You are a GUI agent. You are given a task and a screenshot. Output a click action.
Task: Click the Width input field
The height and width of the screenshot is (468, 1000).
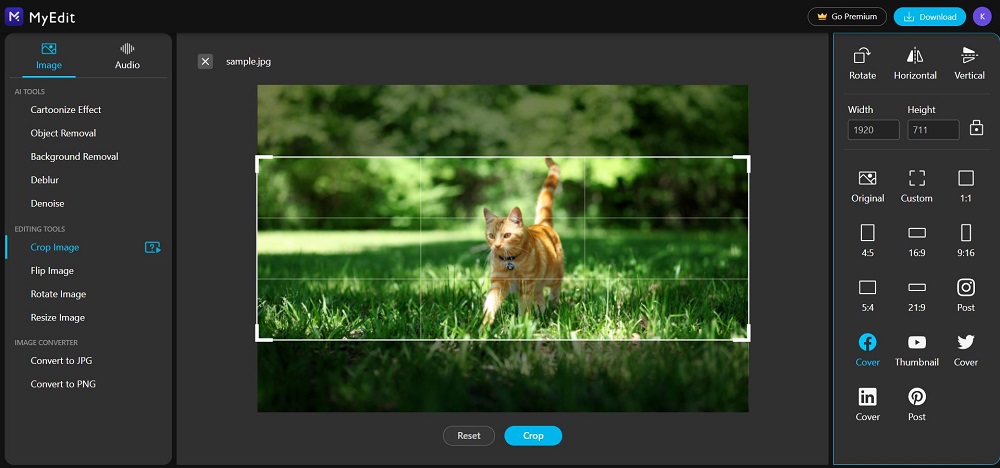[x=873, y=129]
